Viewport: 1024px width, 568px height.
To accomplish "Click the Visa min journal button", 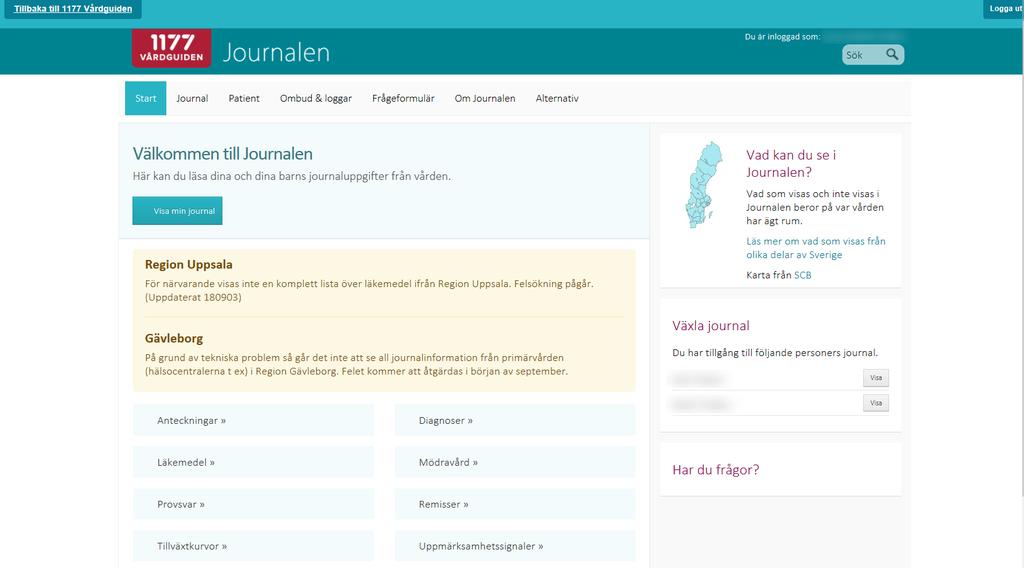I will 178,211.
